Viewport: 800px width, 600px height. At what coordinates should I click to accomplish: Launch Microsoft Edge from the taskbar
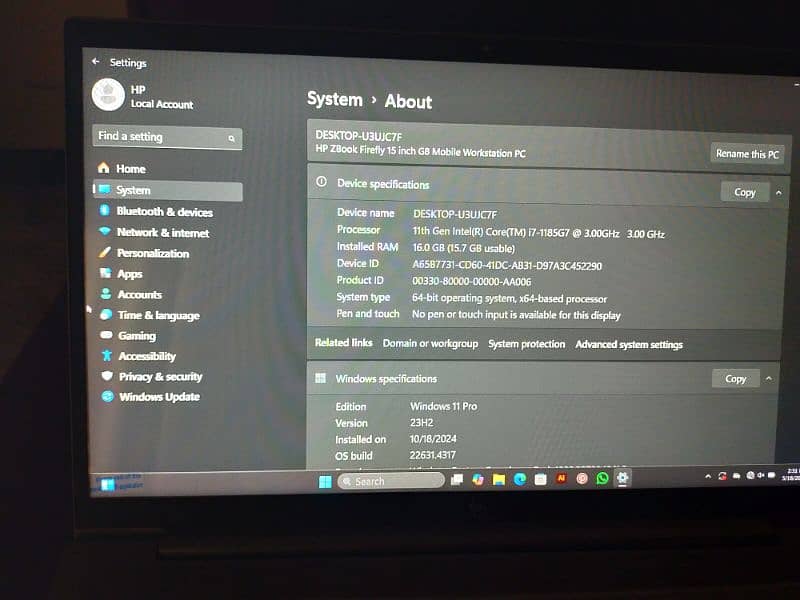519,479
